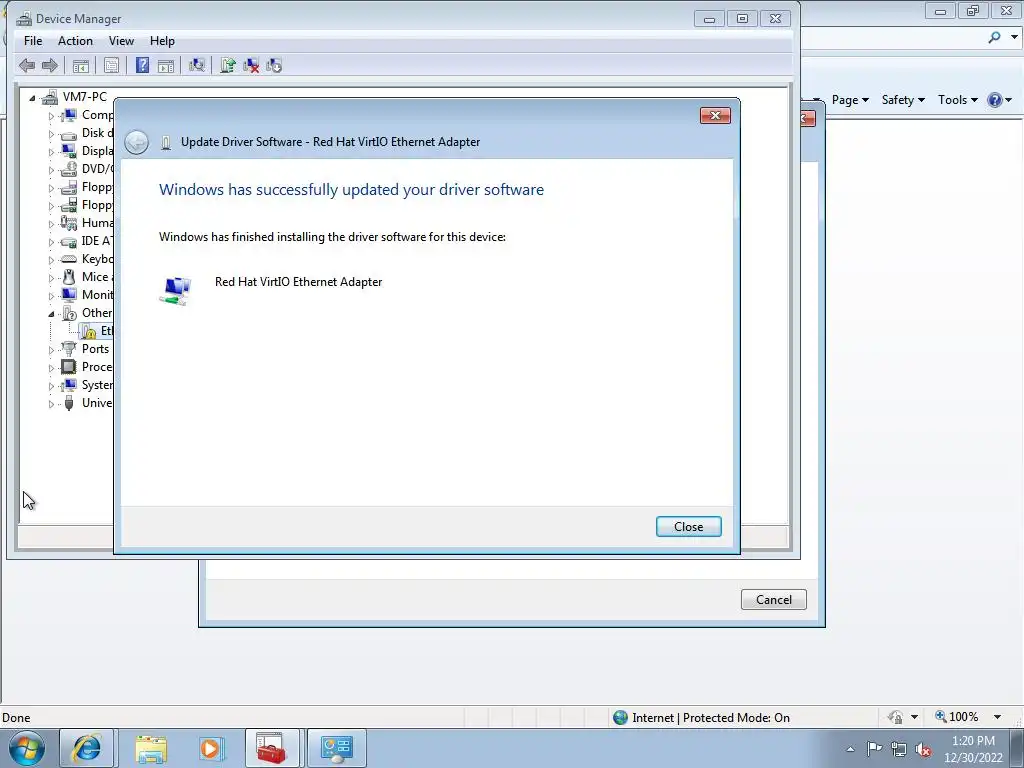Show hidden tray icons arrow
This screenshot has width=1024, height=768.
click(850, 749)
